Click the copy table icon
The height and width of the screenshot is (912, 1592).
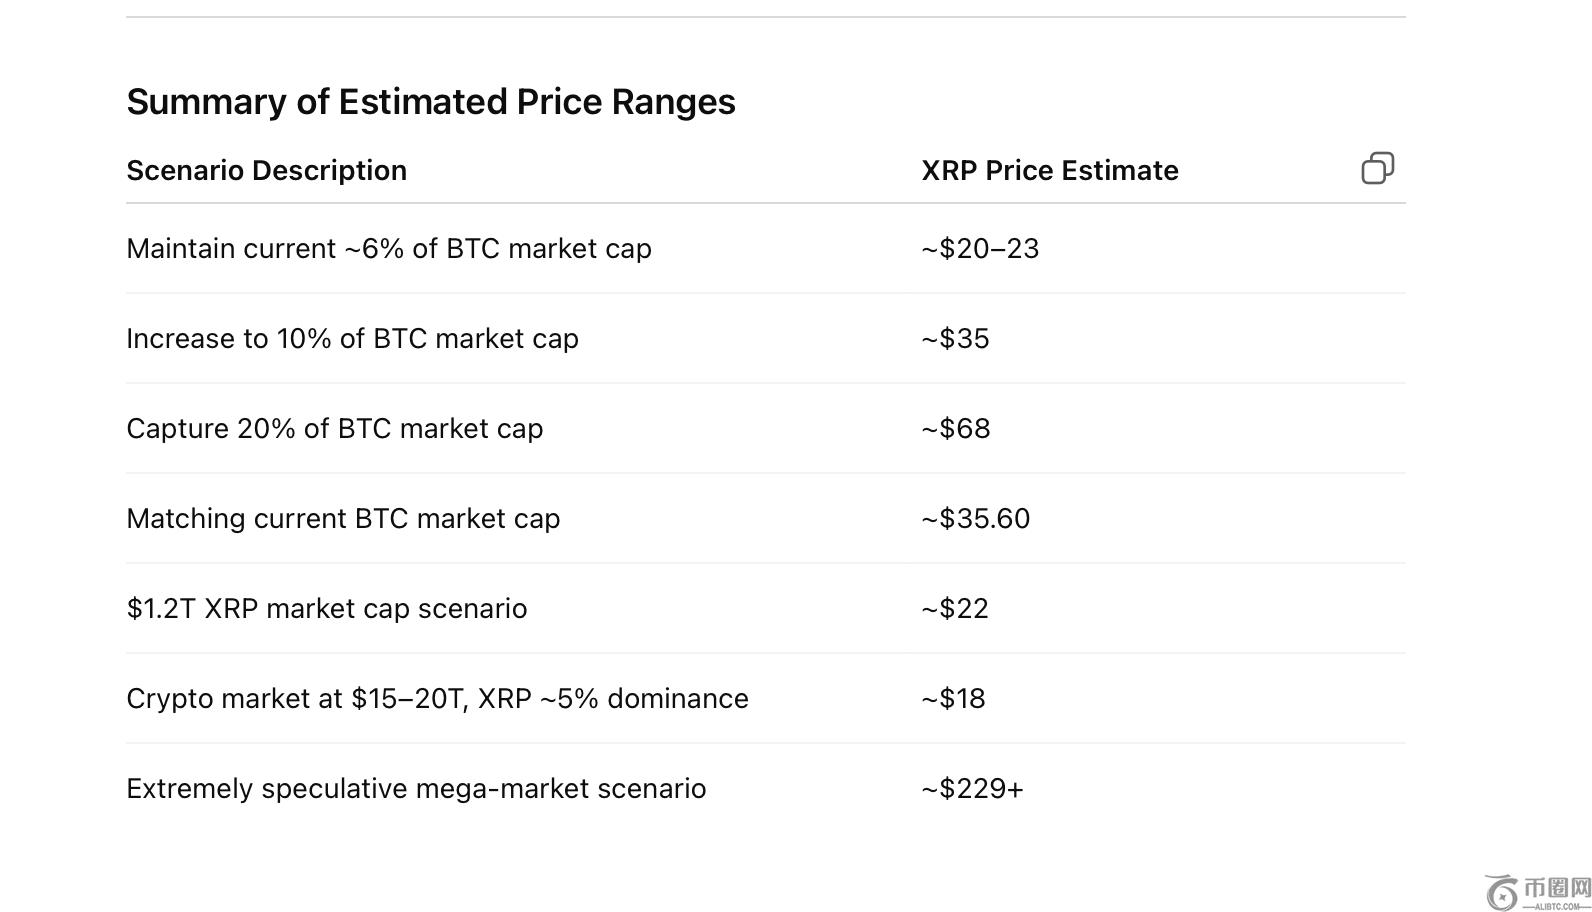(x=1377, y=168)
